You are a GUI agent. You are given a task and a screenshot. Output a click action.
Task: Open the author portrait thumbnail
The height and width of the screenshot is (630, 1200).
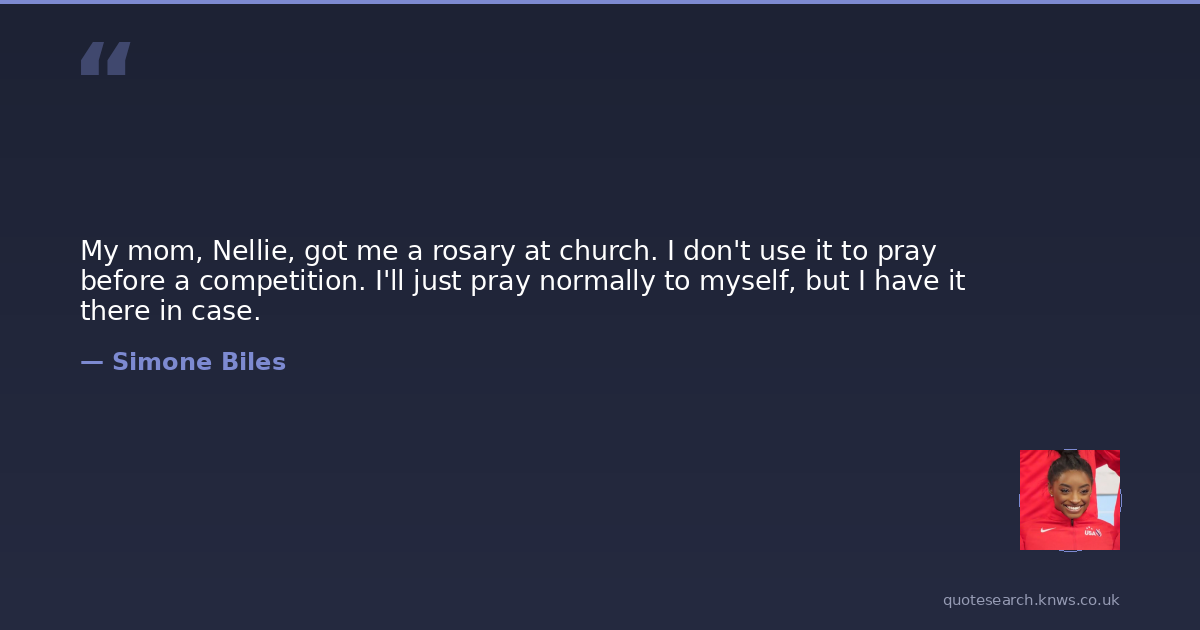[x=1069, y=499]
